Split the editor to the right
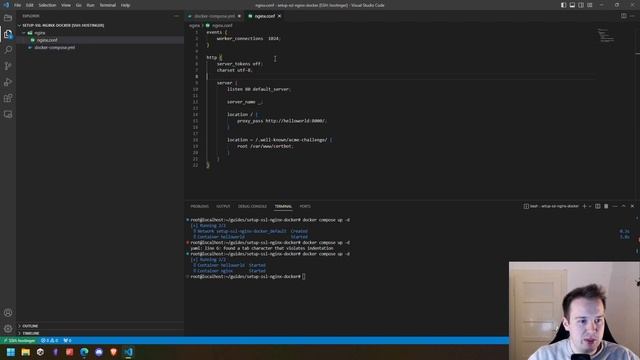 [x=624, y=16]
